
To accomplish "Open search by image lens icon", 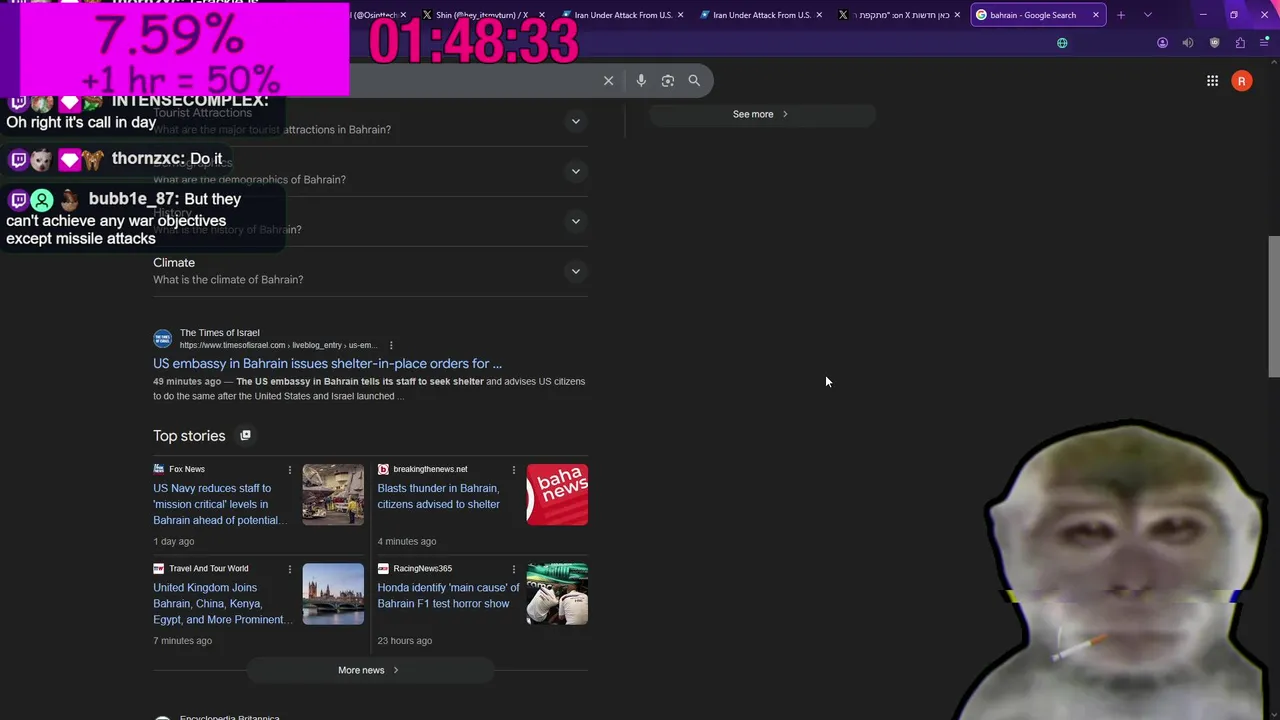I will (668, 81).
